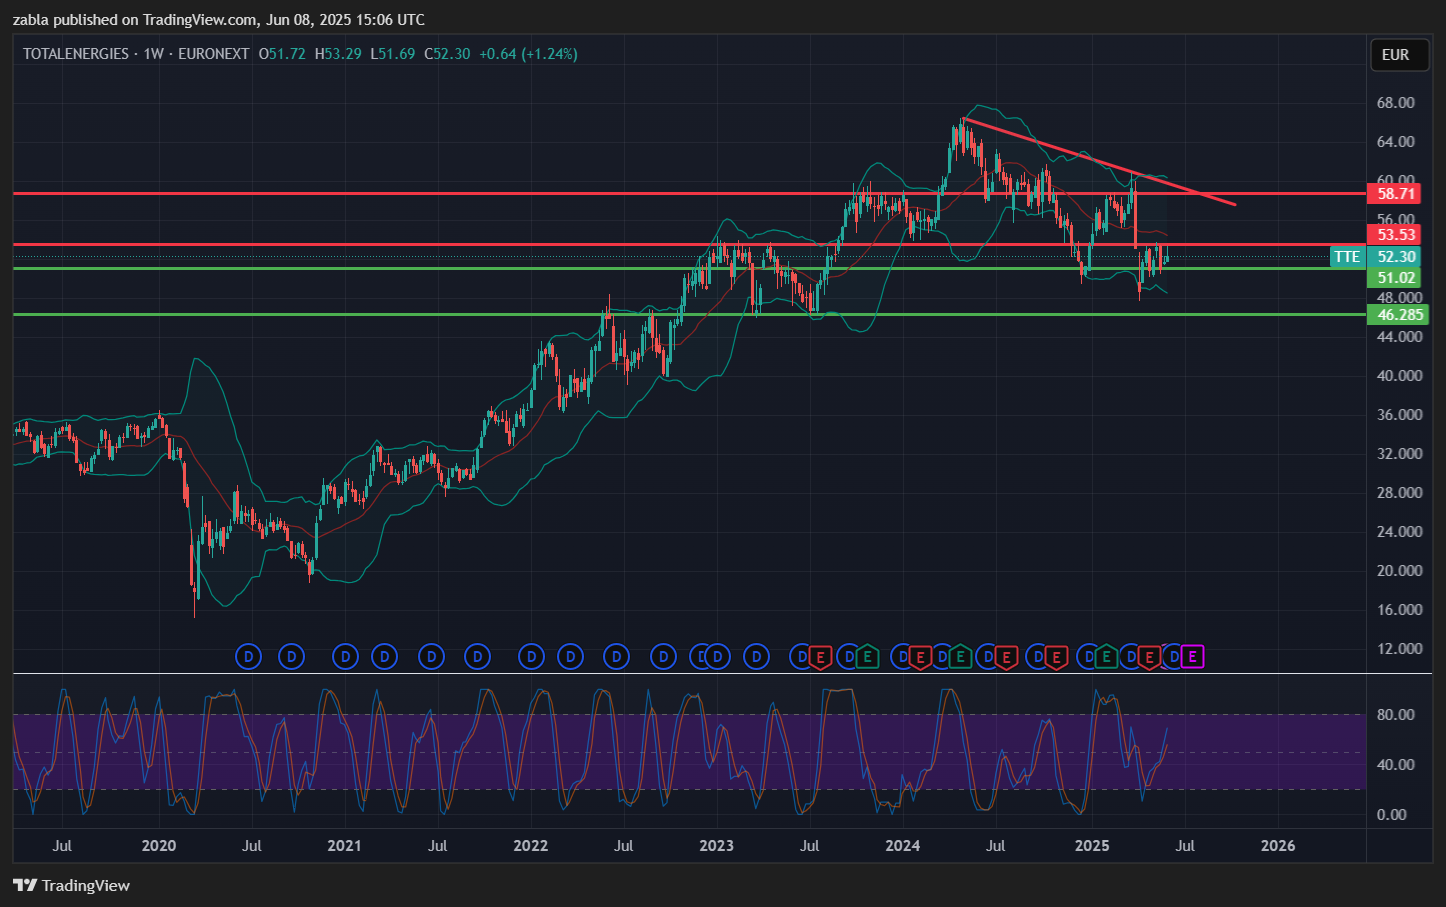
Task: Click the green 46.285 price label
Action: 1399,315
